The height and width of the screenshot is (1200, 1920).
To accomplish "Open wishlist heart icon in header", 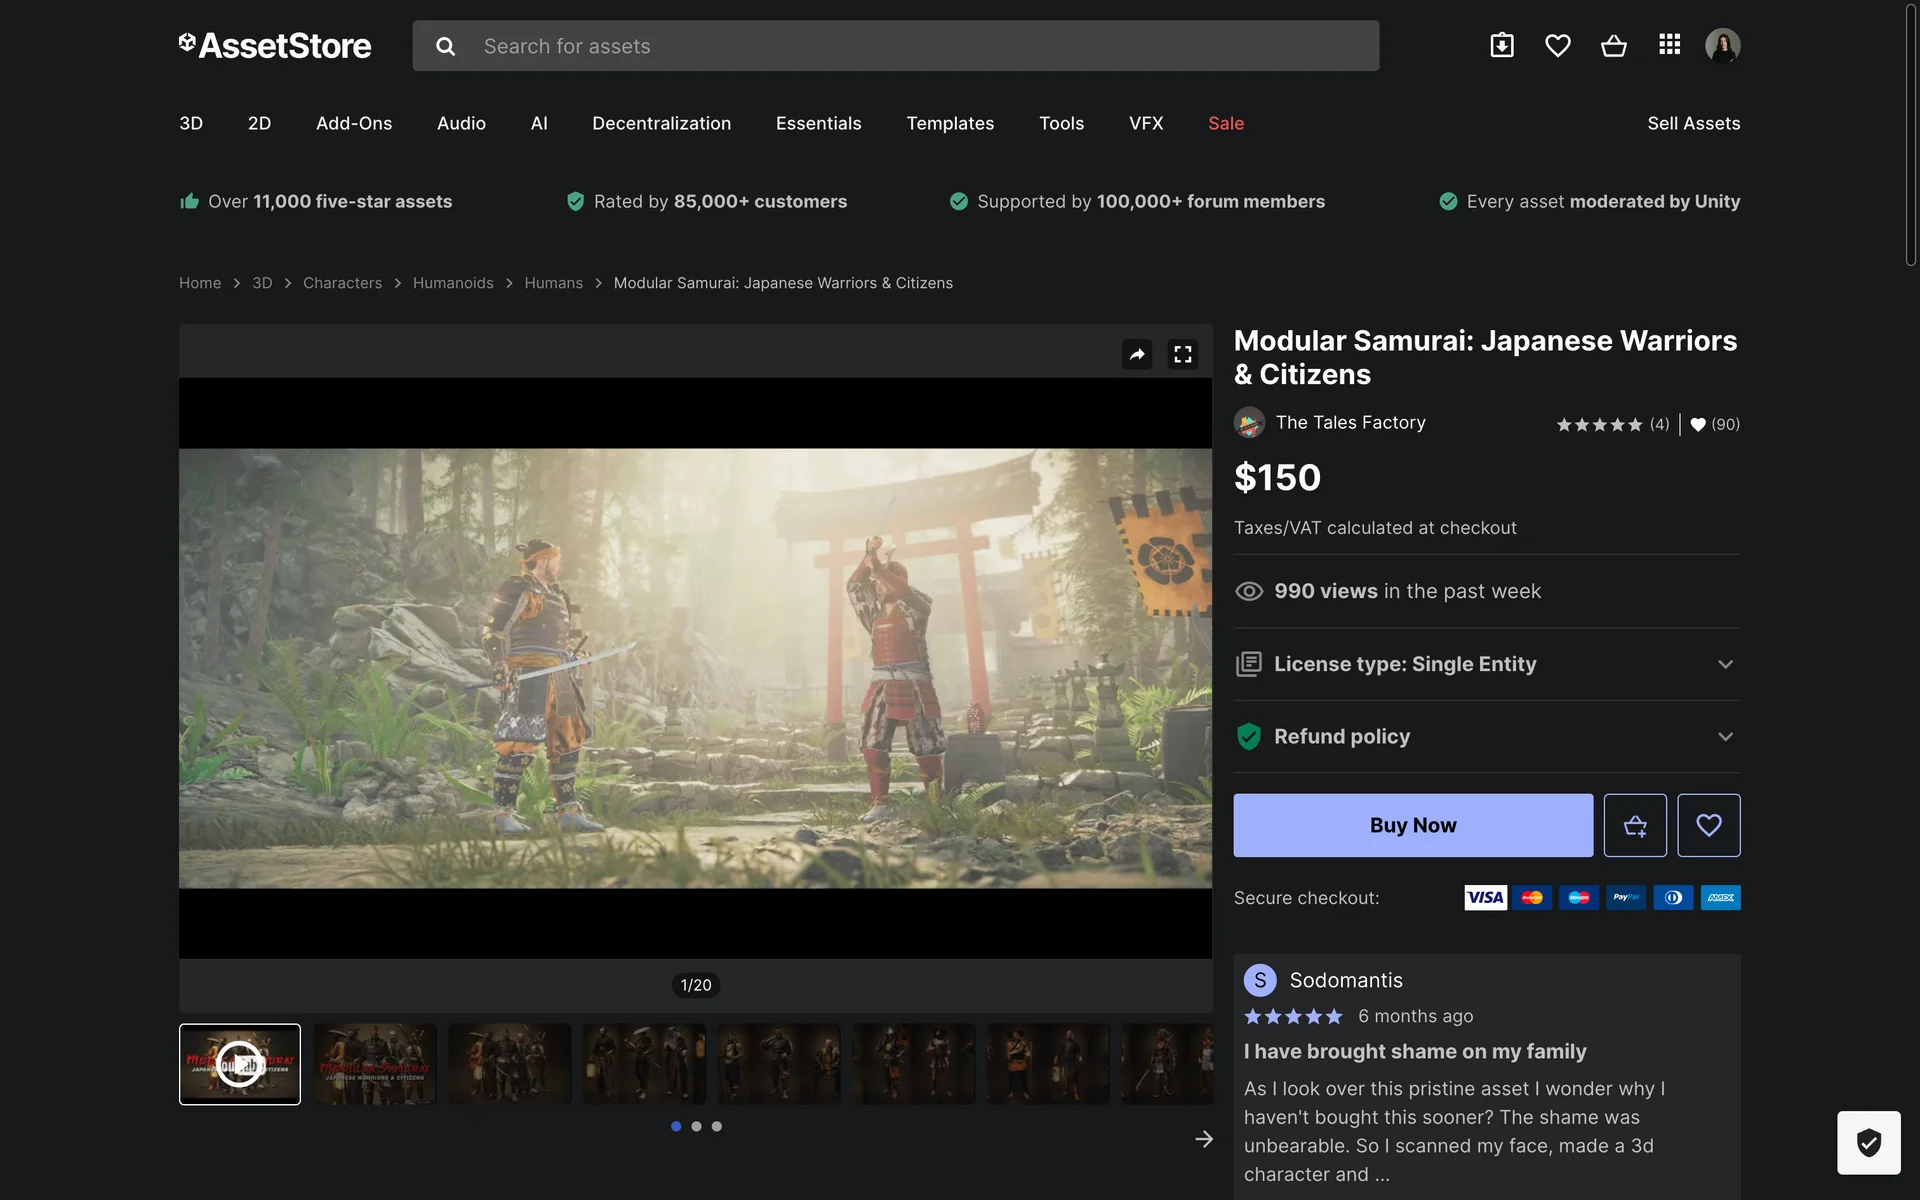I will pyautogui.click(x=1557, y=45).
